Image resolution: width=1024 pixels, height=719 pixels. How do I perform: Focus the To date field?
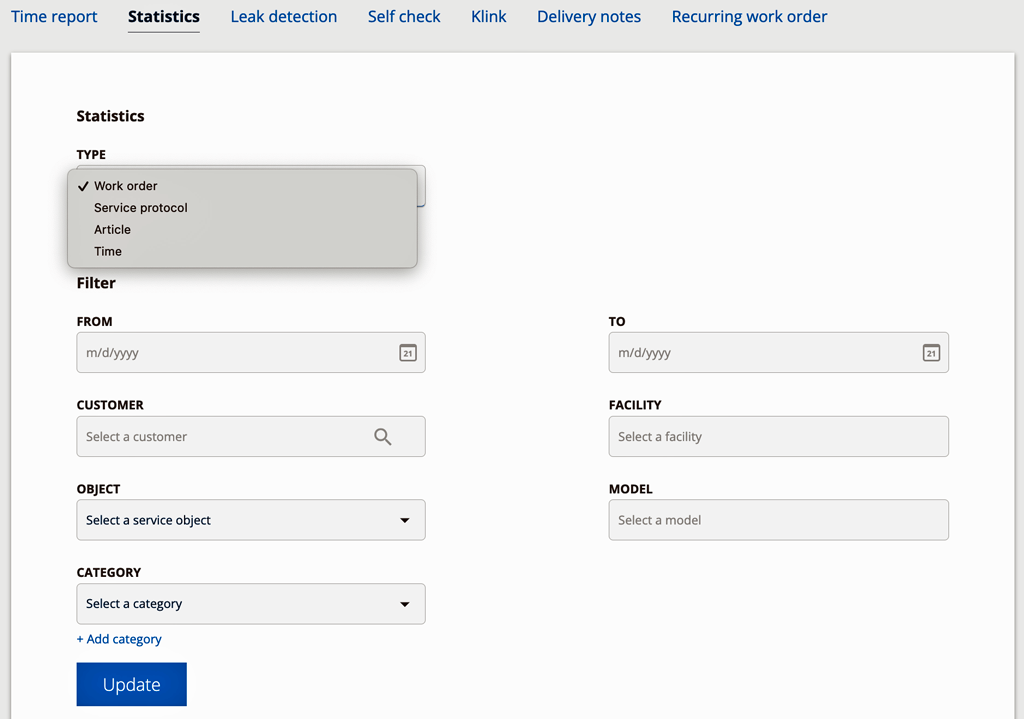pos(778,353)
